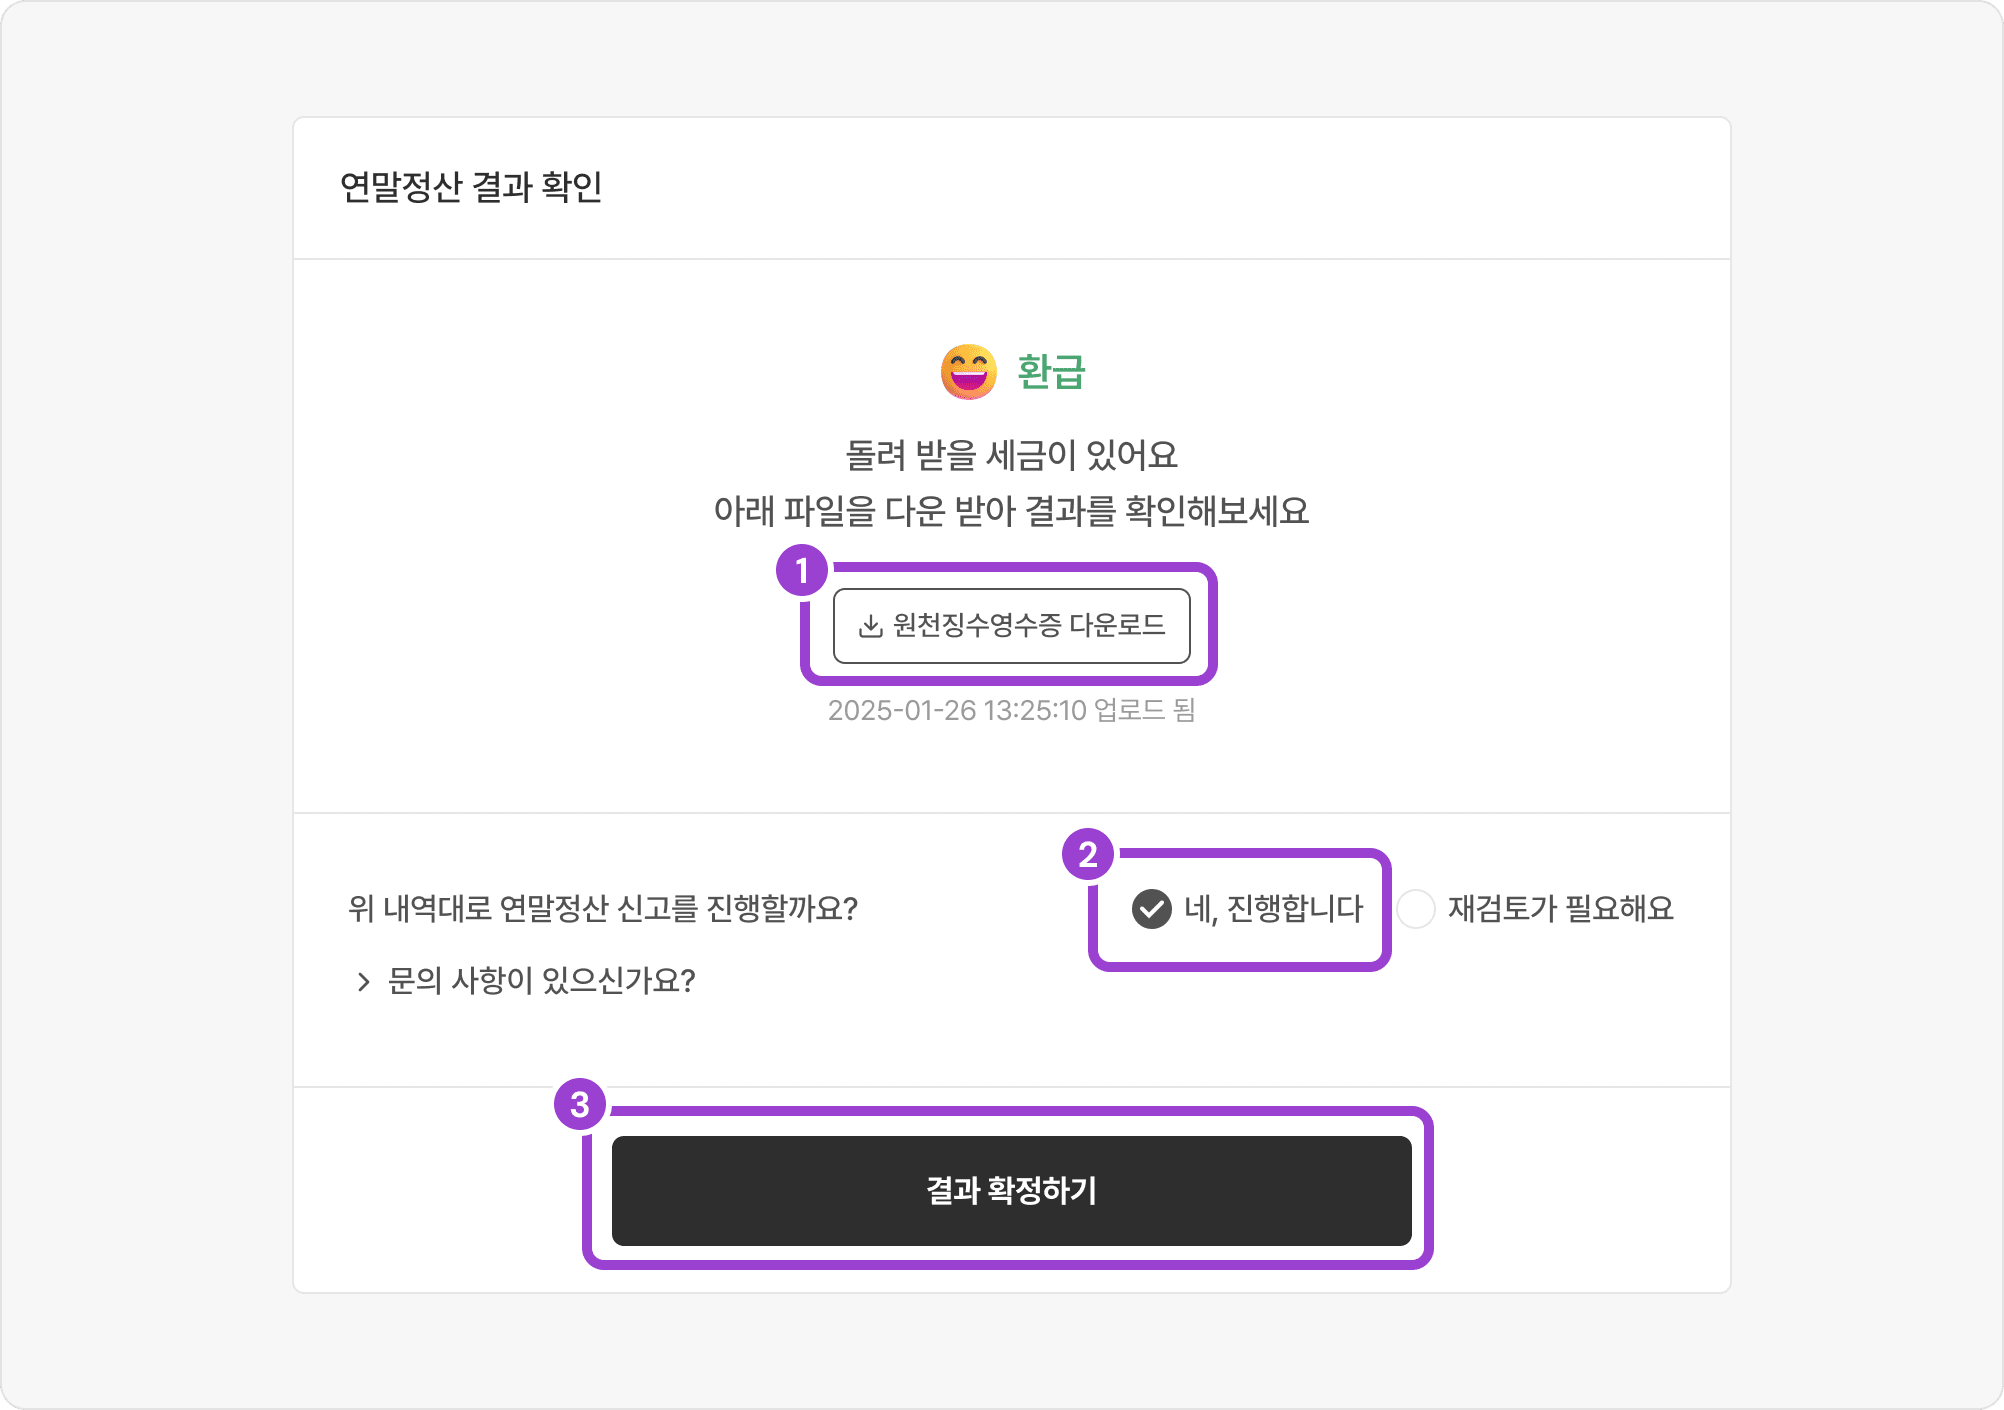Click the smiling face emoji beside 환급

pos(969,372)
